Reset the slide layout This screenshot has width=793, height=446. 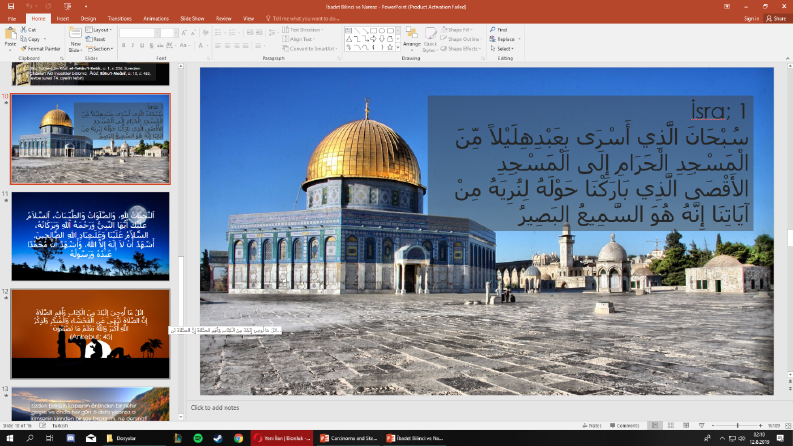click(x=96, y=39)
